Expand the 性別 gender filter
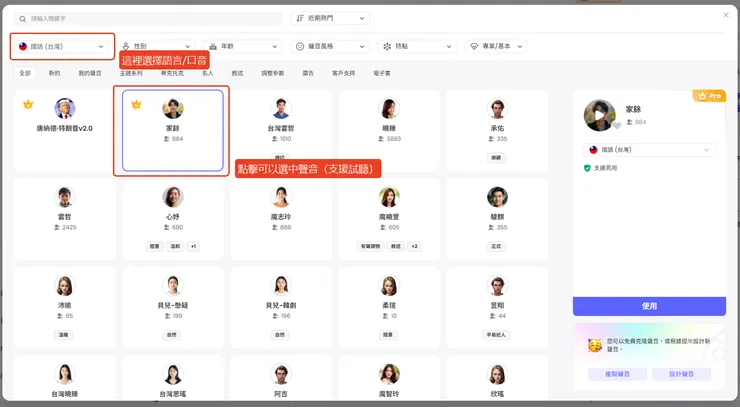740x407 pixels. (156, 46)
